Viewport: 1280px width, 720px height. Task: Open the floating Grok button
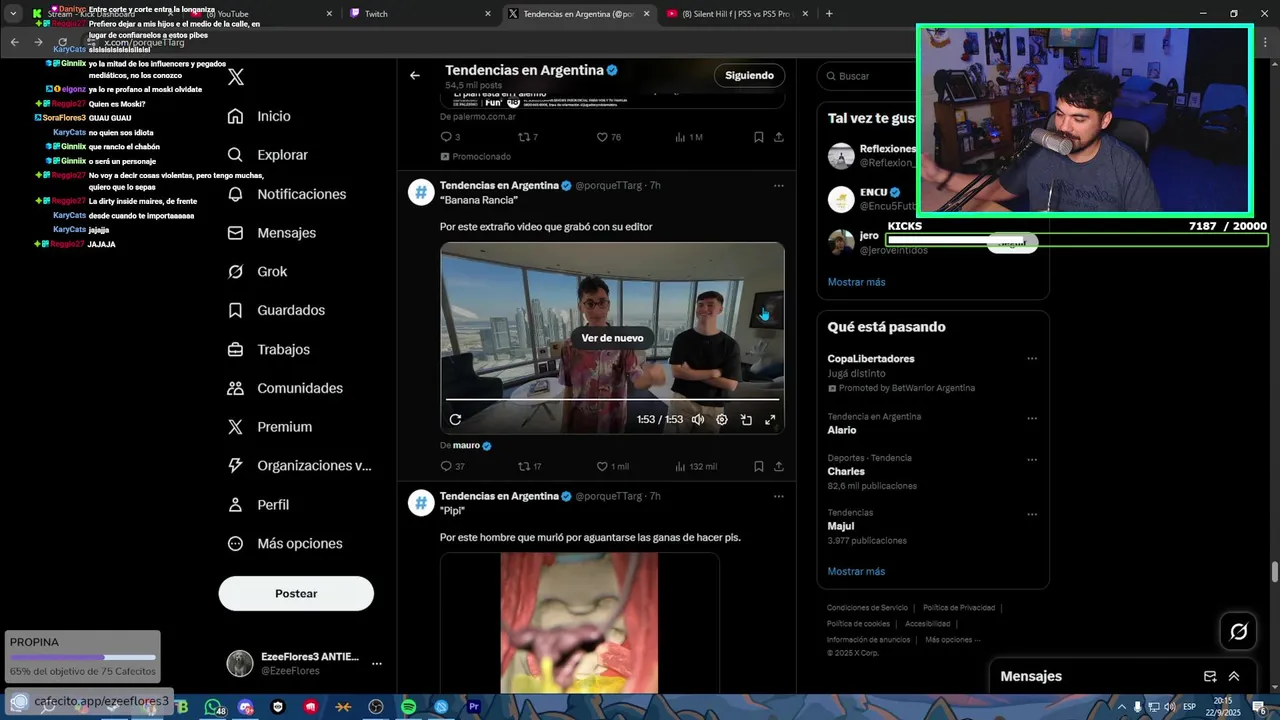click(1238, 631)
